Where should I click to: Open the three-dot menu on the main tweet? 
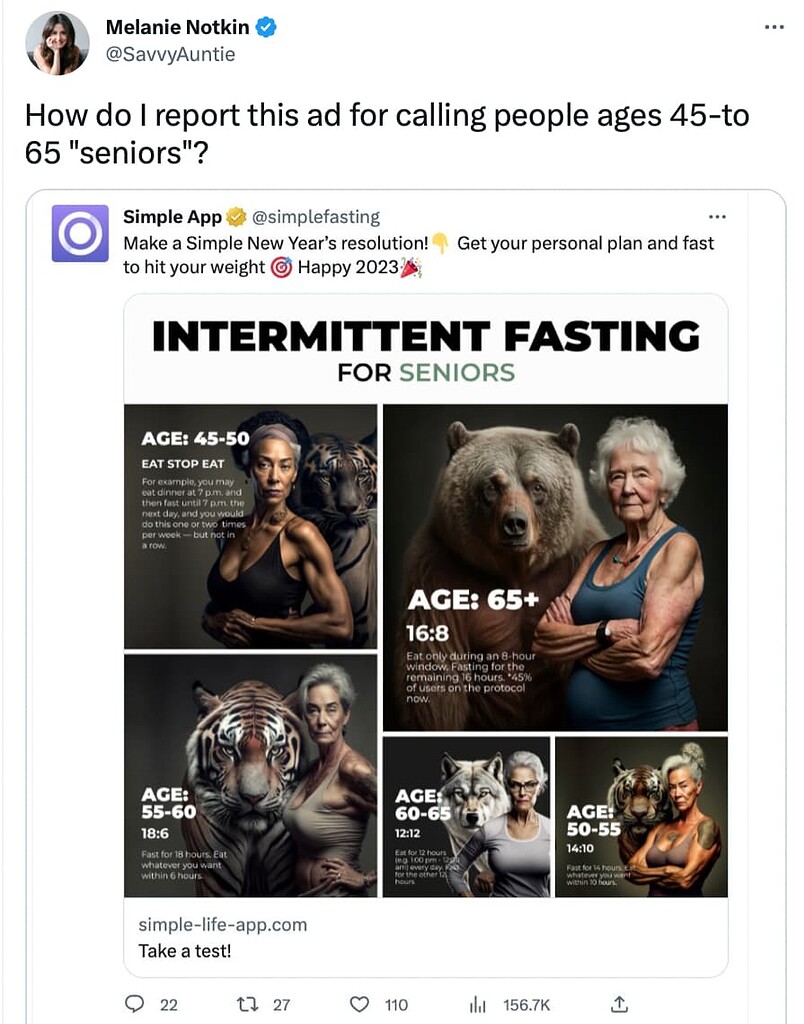pos(774,27)
